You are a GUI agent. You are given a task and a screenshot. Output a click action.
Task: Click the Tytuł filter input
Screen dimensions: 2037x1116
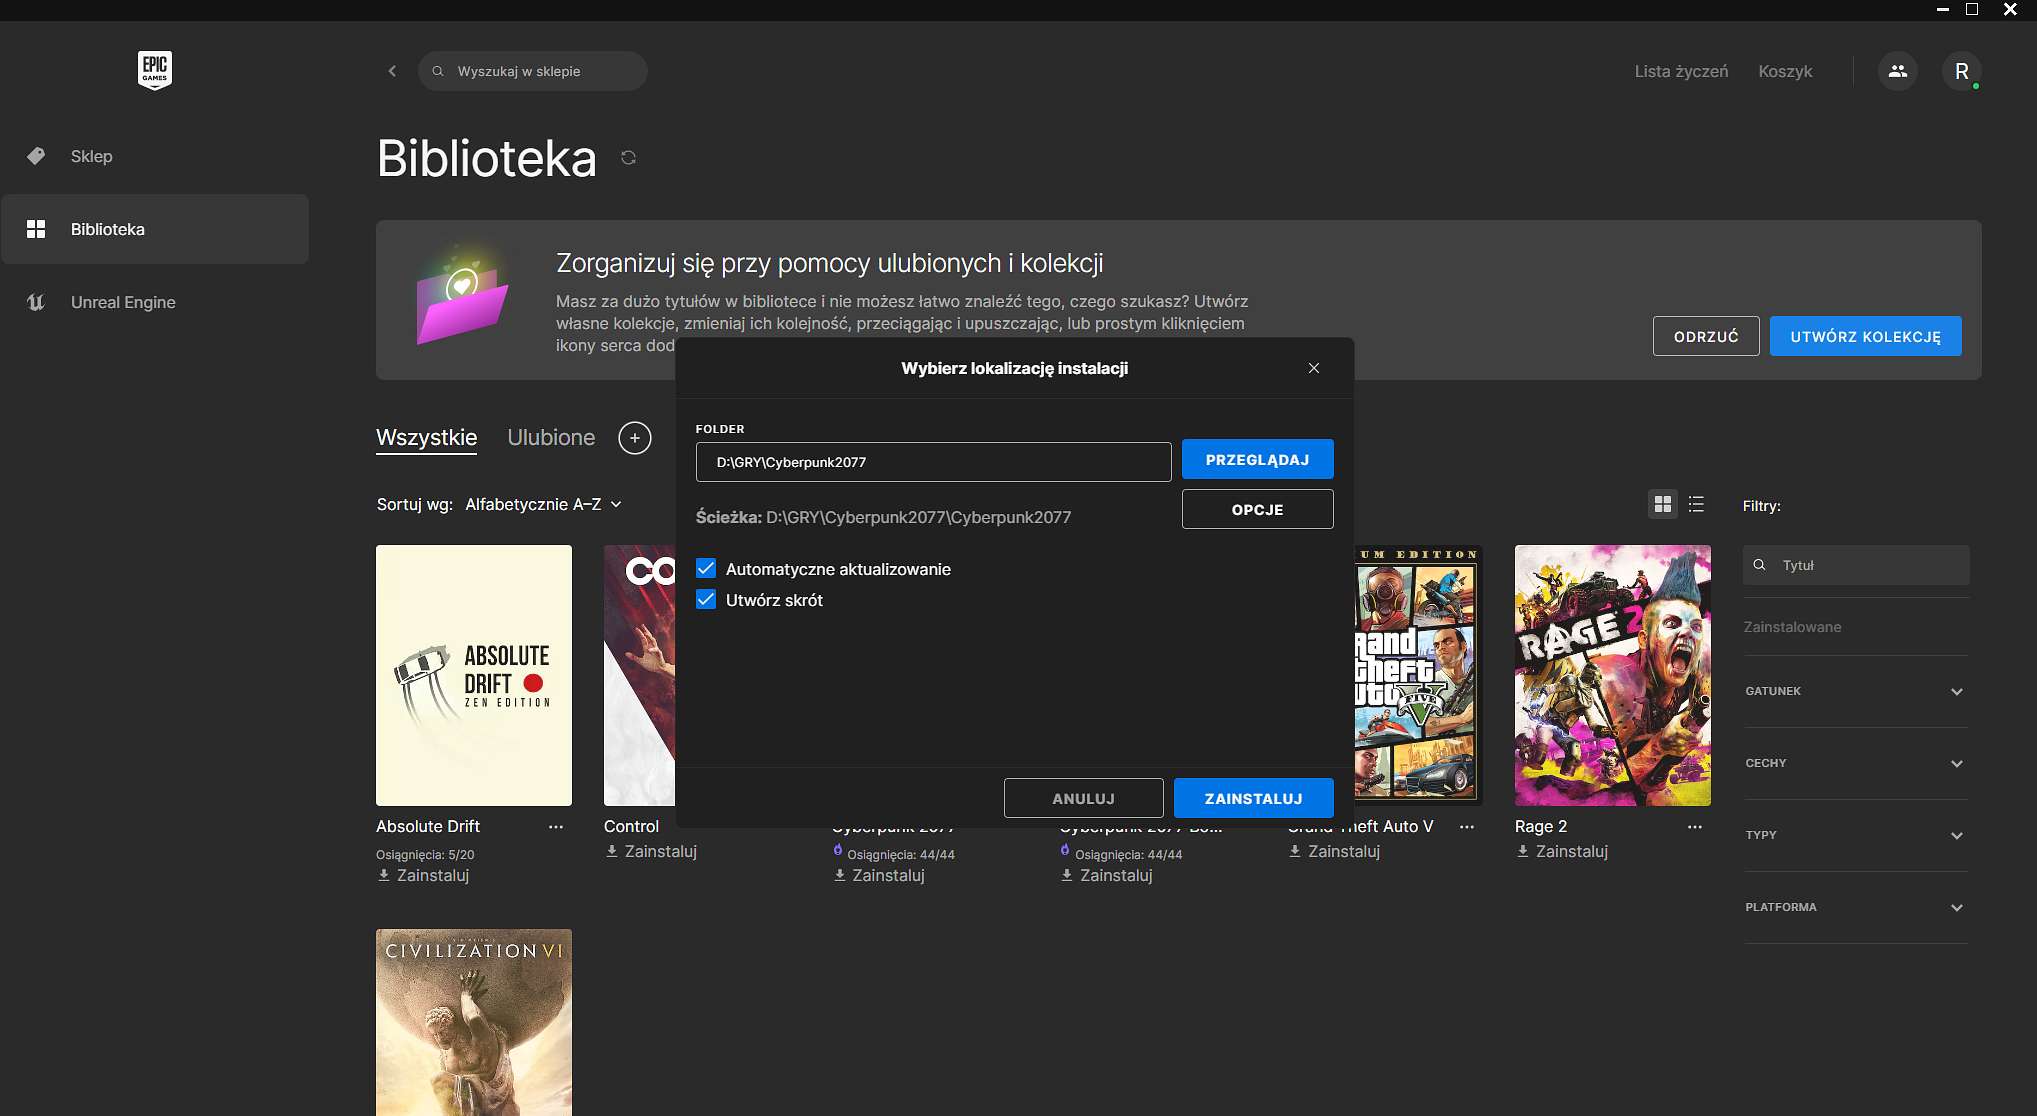click(1856, 565)
